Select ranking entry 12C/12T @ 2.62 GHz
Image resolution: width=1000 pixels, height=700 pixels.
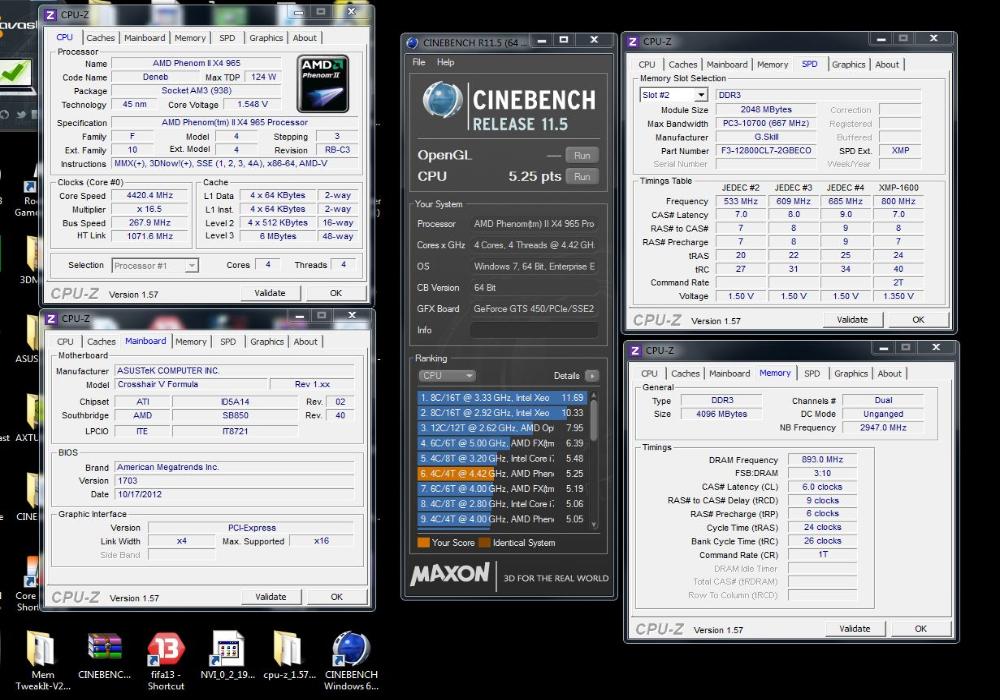click(502, 428)
